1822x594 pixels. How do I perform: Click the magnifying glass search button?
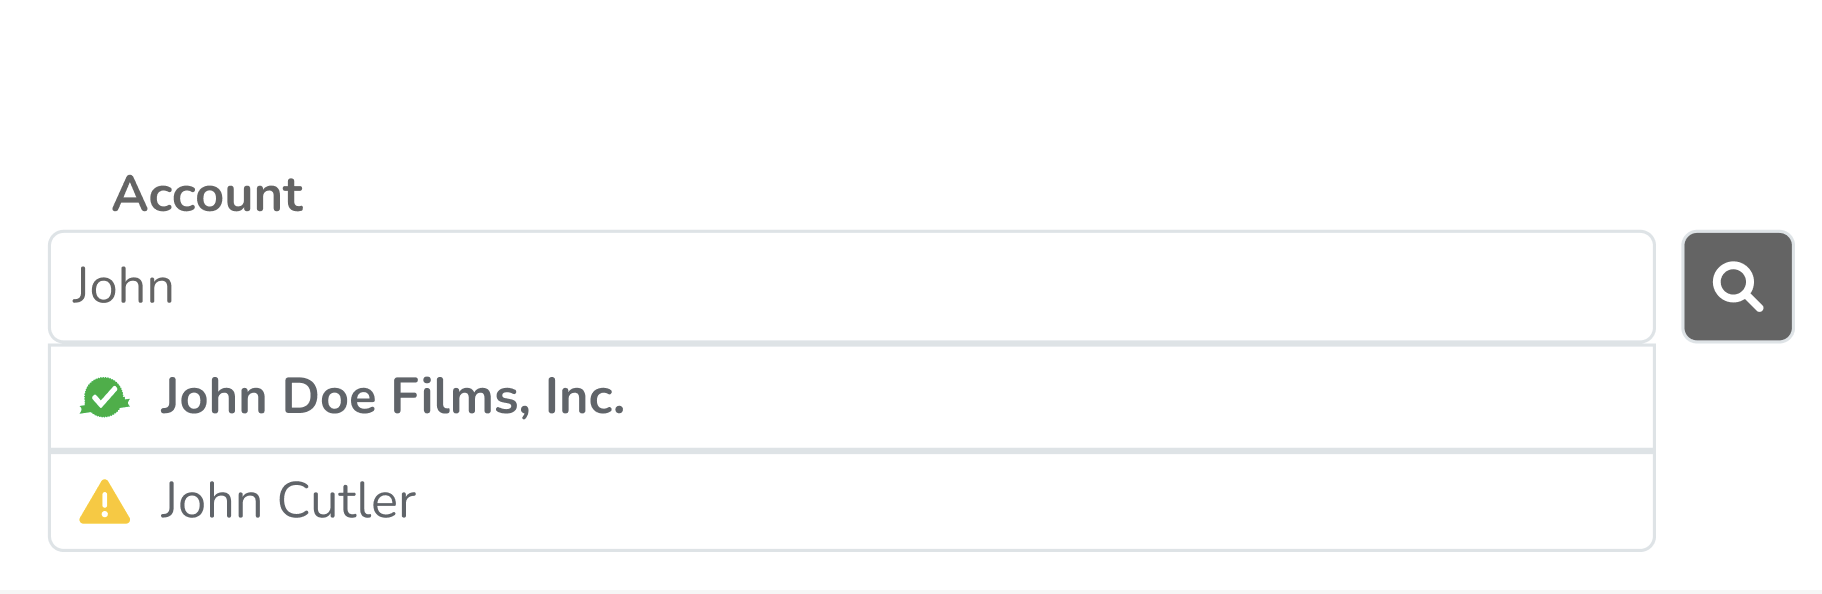pyautogui.click(x=1738, y=287)
